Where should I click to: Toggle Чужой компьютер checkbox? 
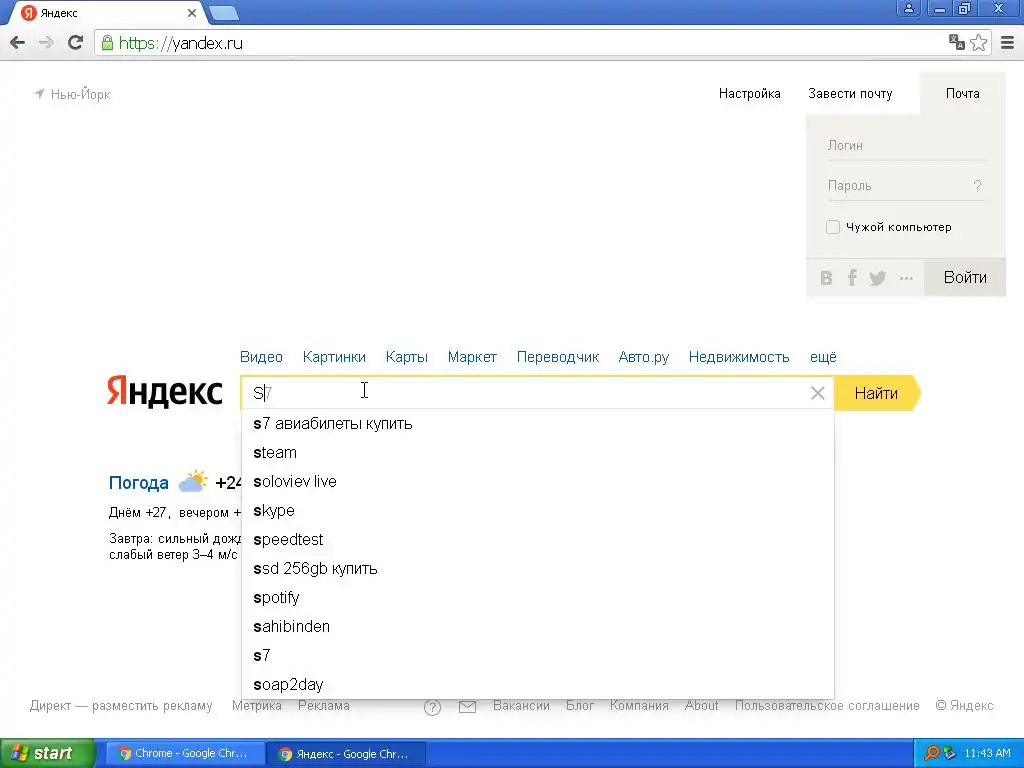pos(833,227)
